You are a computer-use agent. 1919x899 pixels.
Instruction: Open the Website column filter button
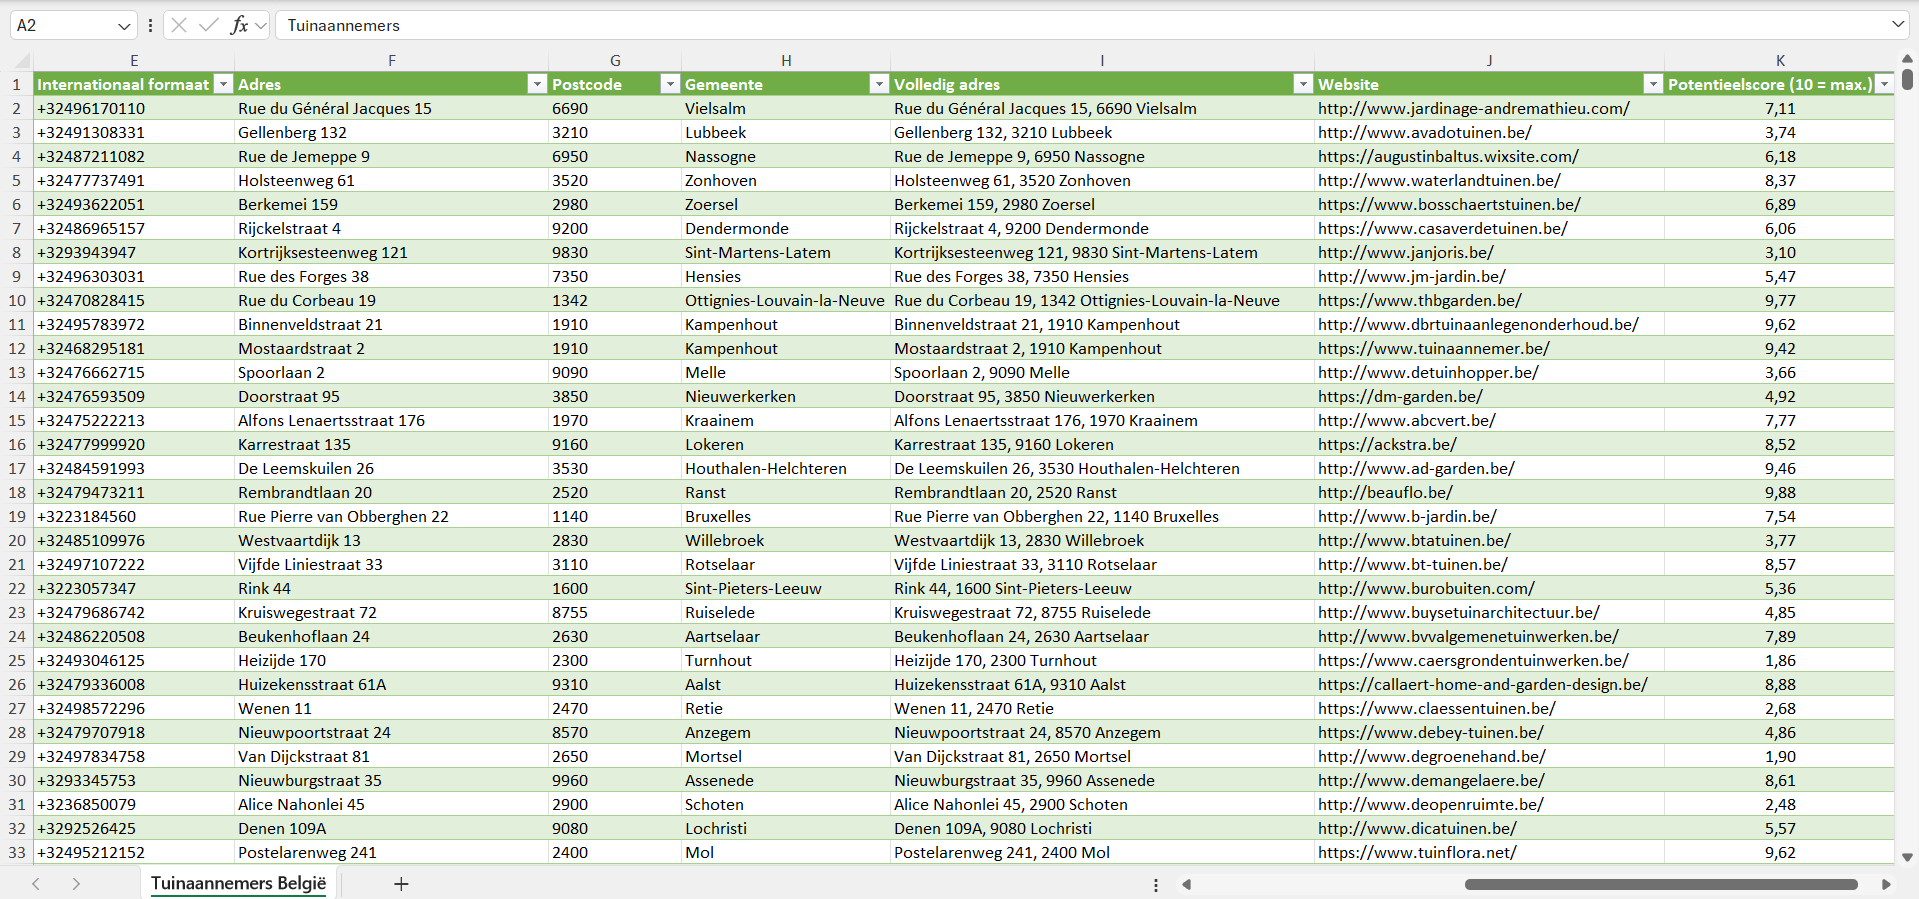(x=1652, y=84)
